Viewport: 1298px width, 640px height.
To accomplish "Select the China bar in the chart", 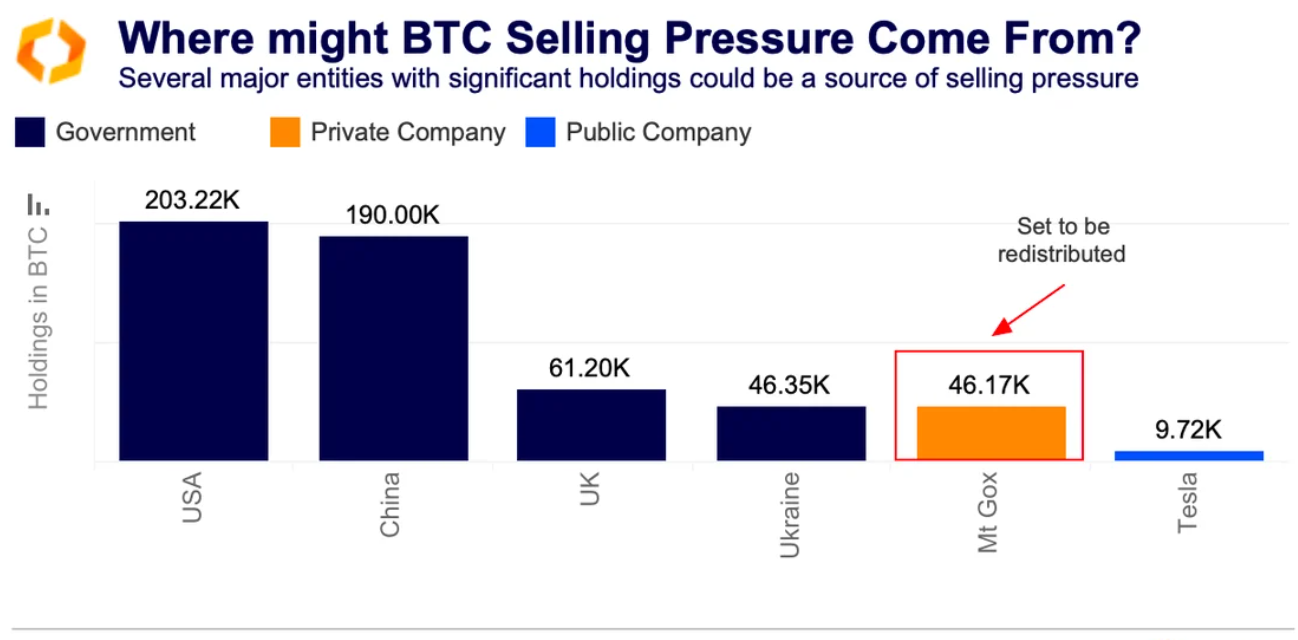I will (x=393, y=348).
